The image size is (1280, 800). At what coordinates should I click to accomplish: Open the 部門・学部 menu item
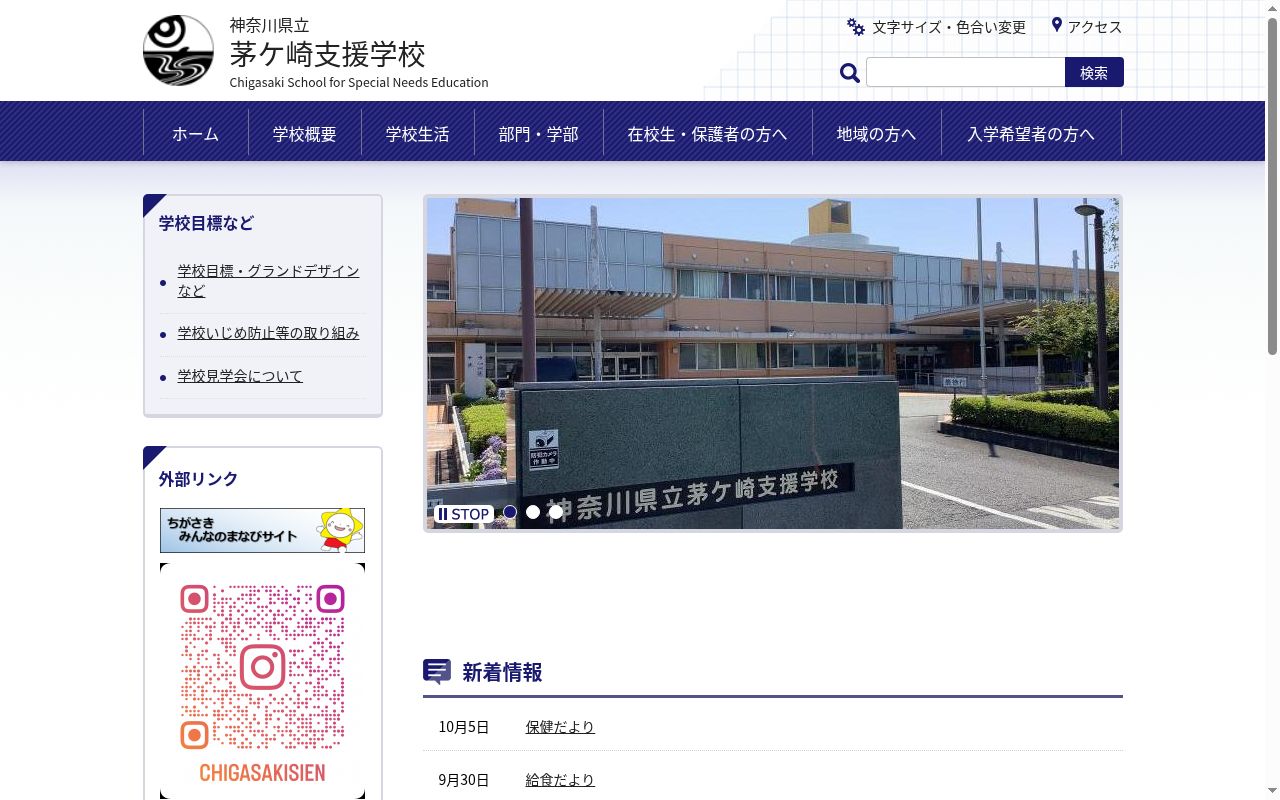click(539, 133)
